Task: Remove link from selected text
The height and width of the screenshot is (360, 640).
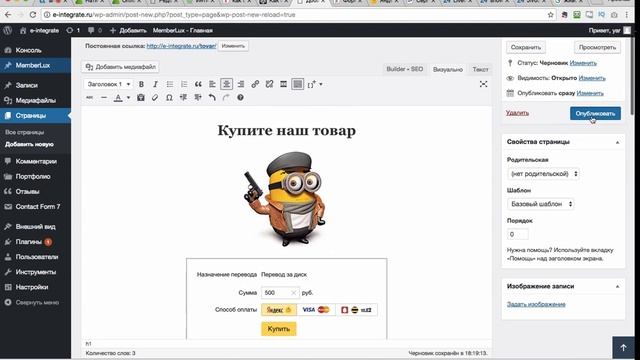Action: tap(269, 84)
